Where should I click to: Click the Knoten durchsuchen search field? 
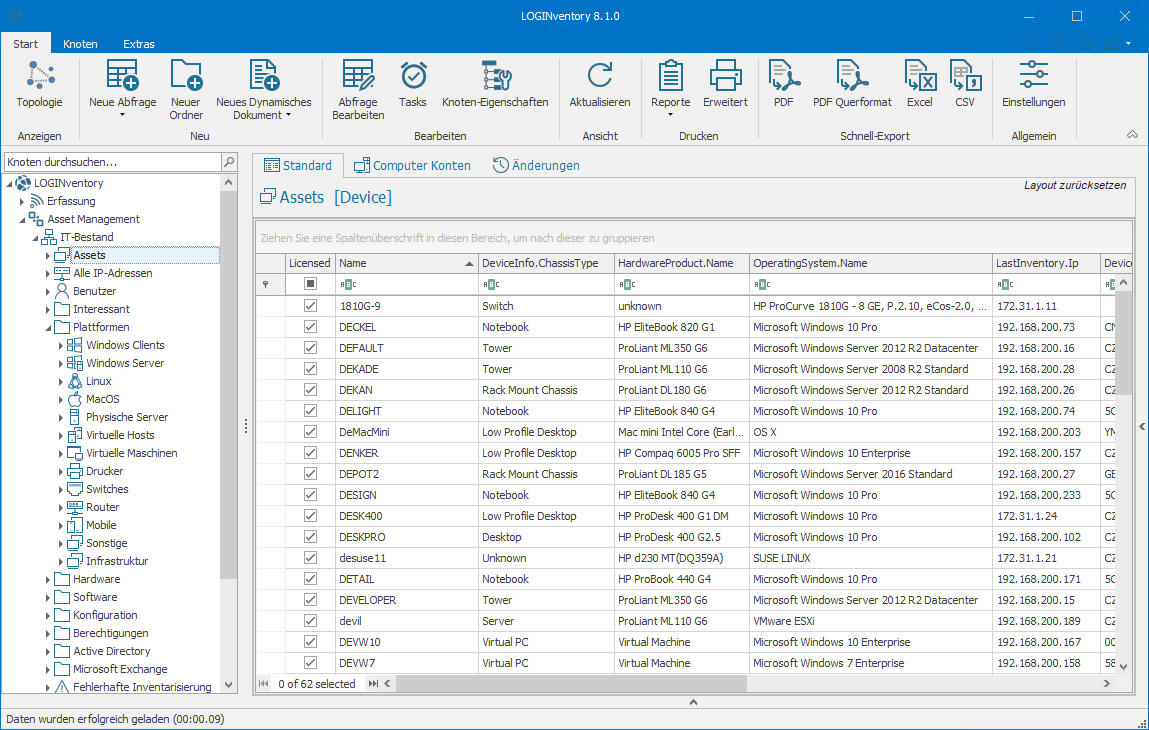point(113,162)
